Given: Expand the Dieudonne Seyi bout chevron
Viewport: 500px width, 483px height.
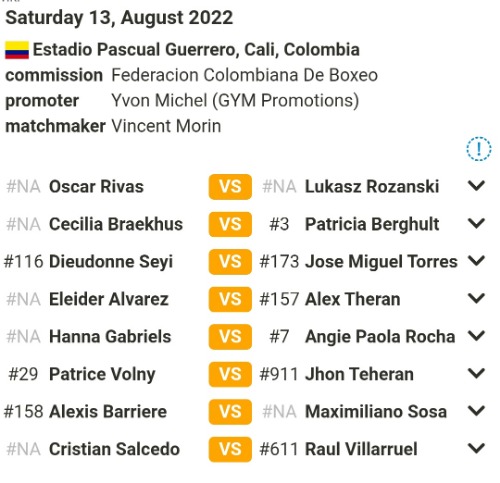Looking at the screenshot, I should click(476, 261).
